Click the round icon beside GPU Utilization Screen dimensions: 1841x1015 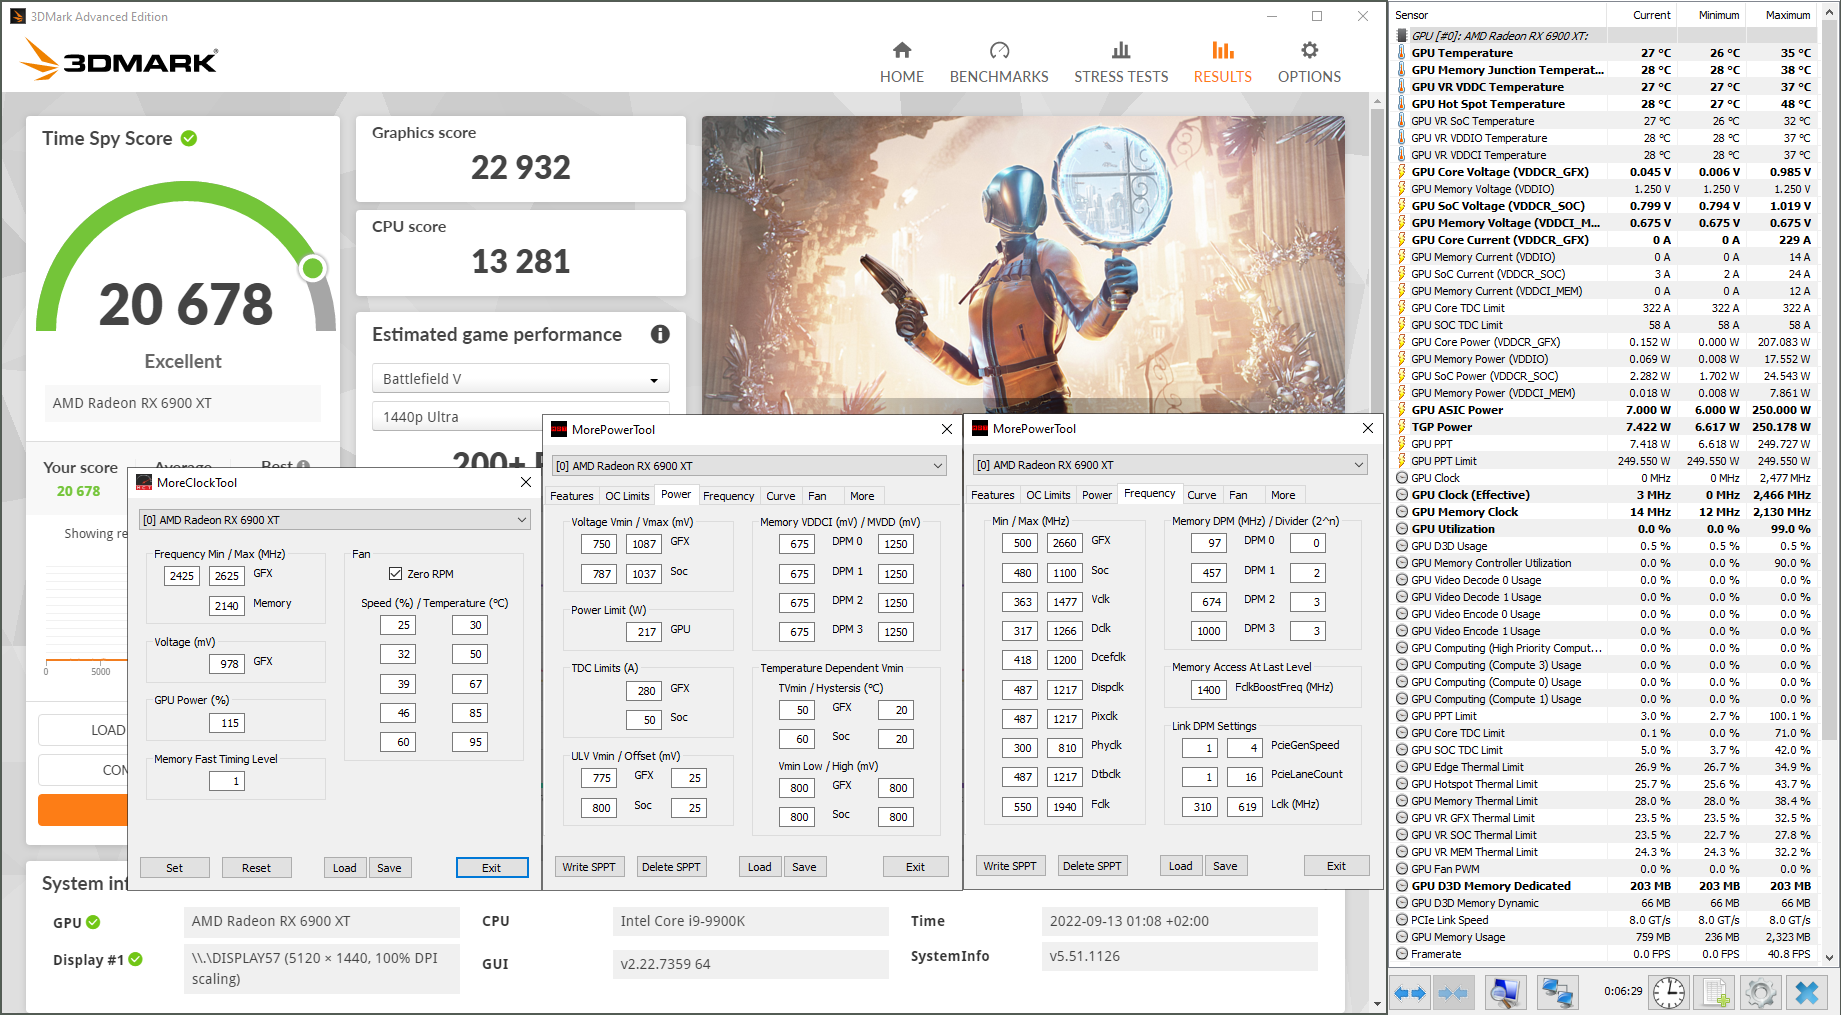tap(1402, 529)
